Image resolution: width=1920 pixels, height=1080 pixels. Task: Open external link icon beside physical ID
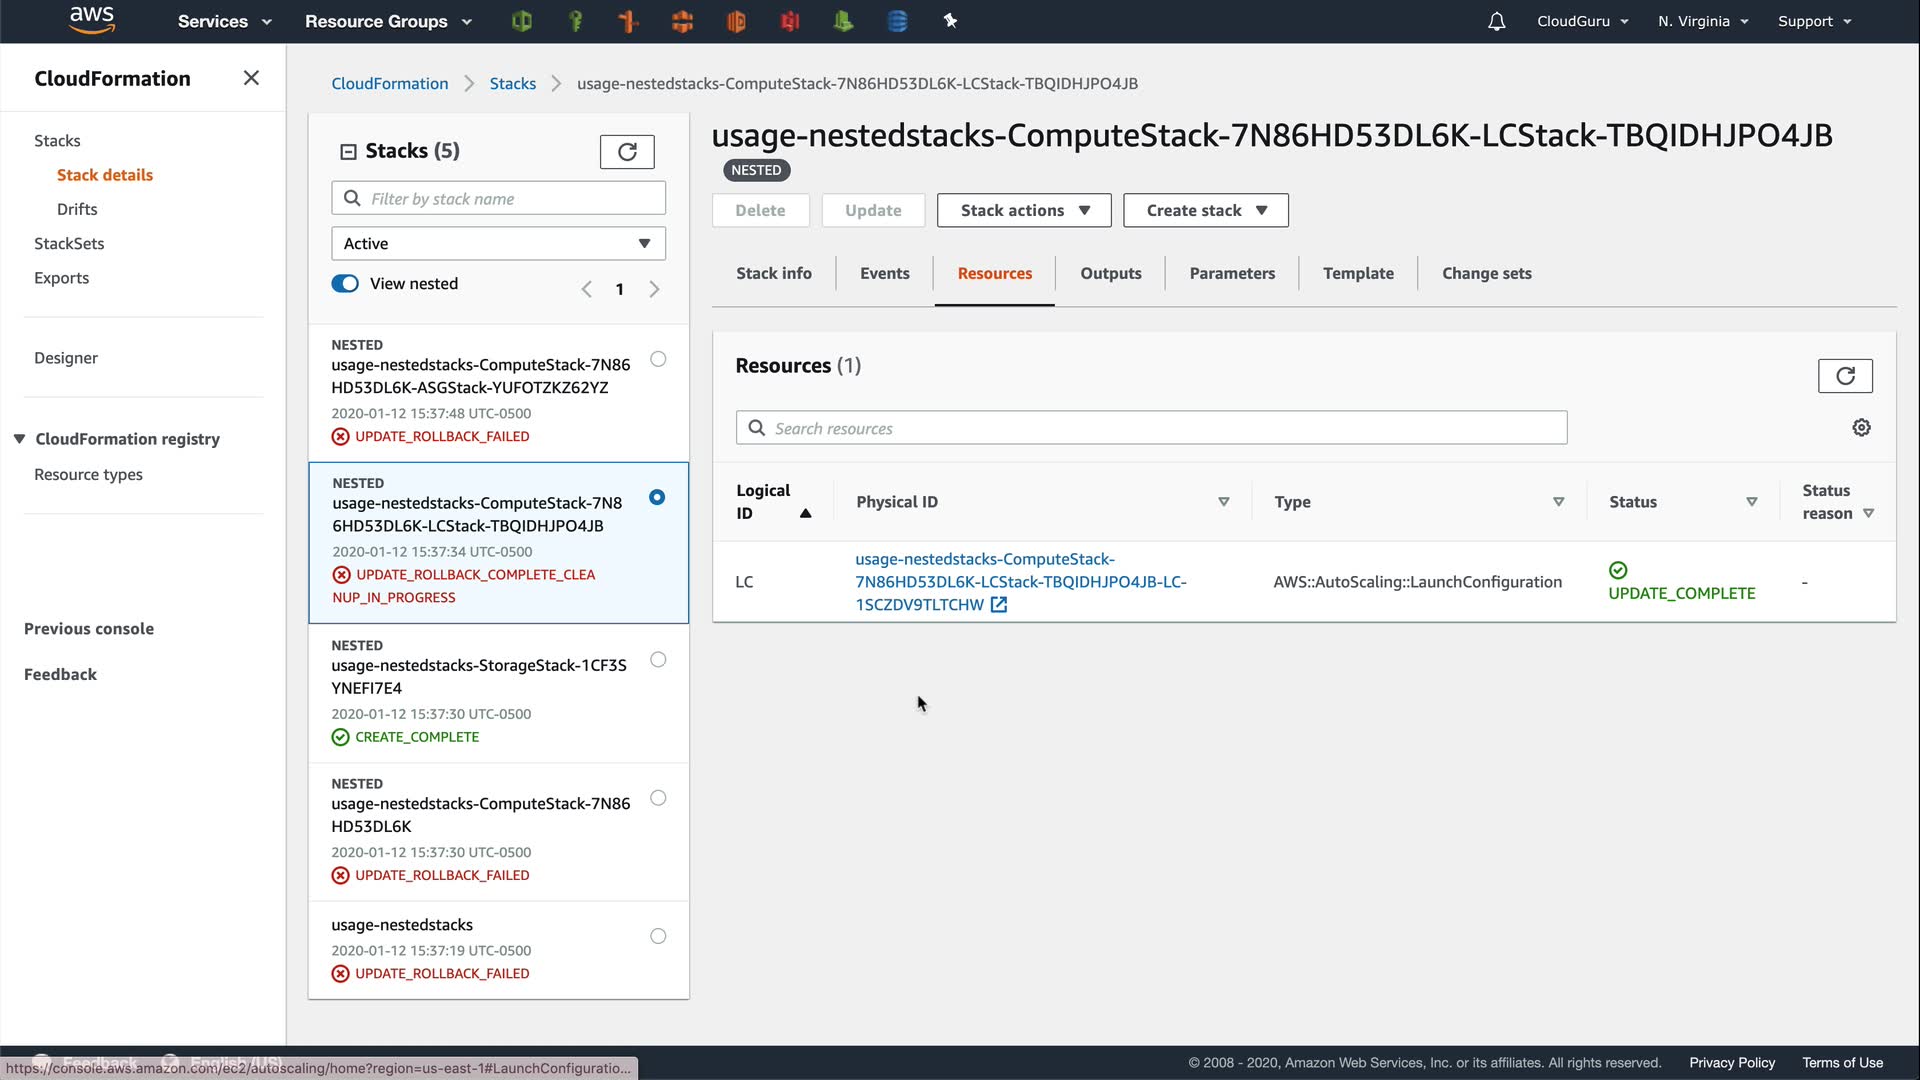(x=999, y=605)
